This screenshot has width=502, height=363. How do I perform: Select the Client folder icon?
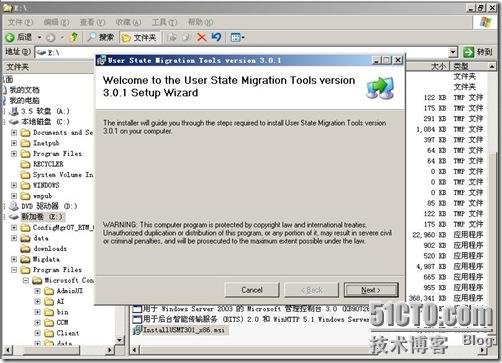point(49,333)
